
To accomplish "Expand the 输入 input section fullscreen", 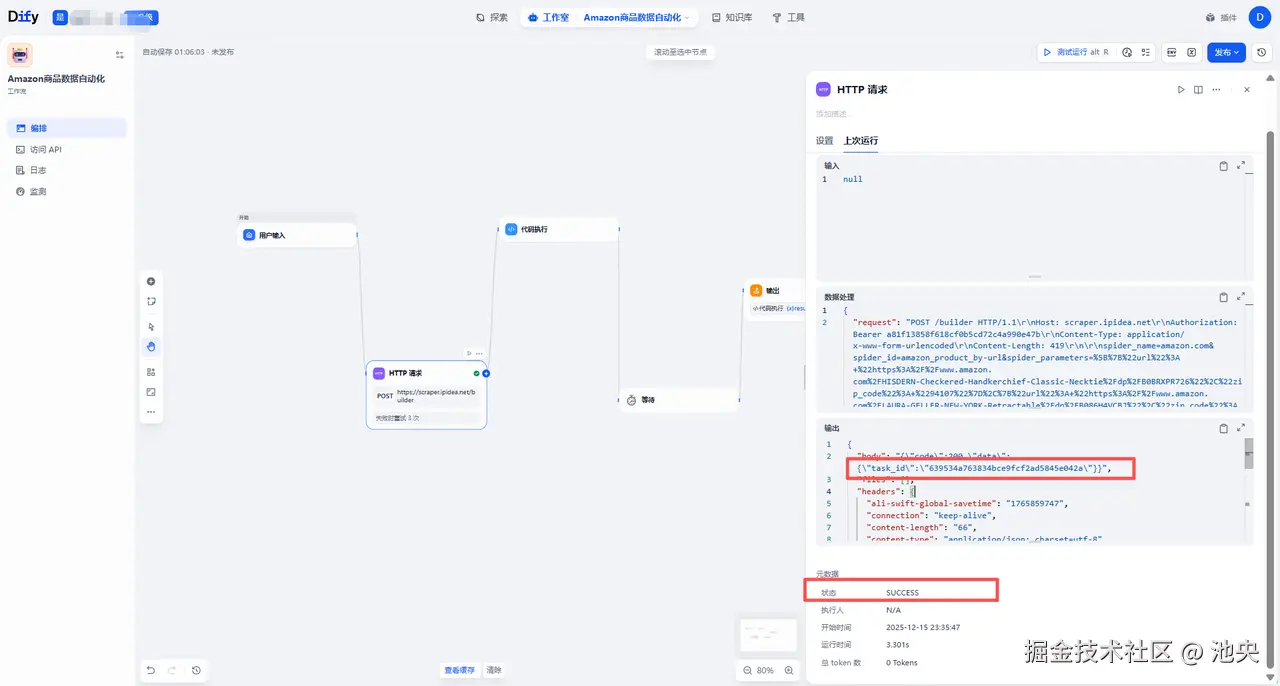I will click(1241, 166).
